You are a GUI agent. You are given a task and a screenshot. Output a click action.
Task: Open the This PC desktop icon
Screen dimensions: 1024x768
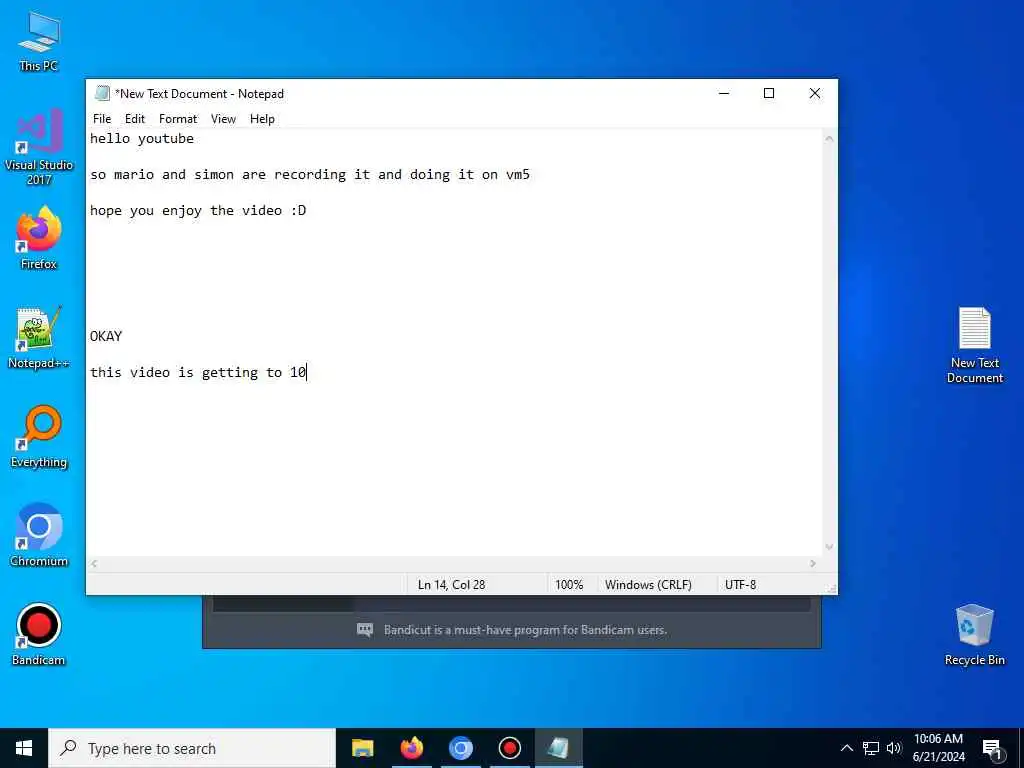coord(39,41)
